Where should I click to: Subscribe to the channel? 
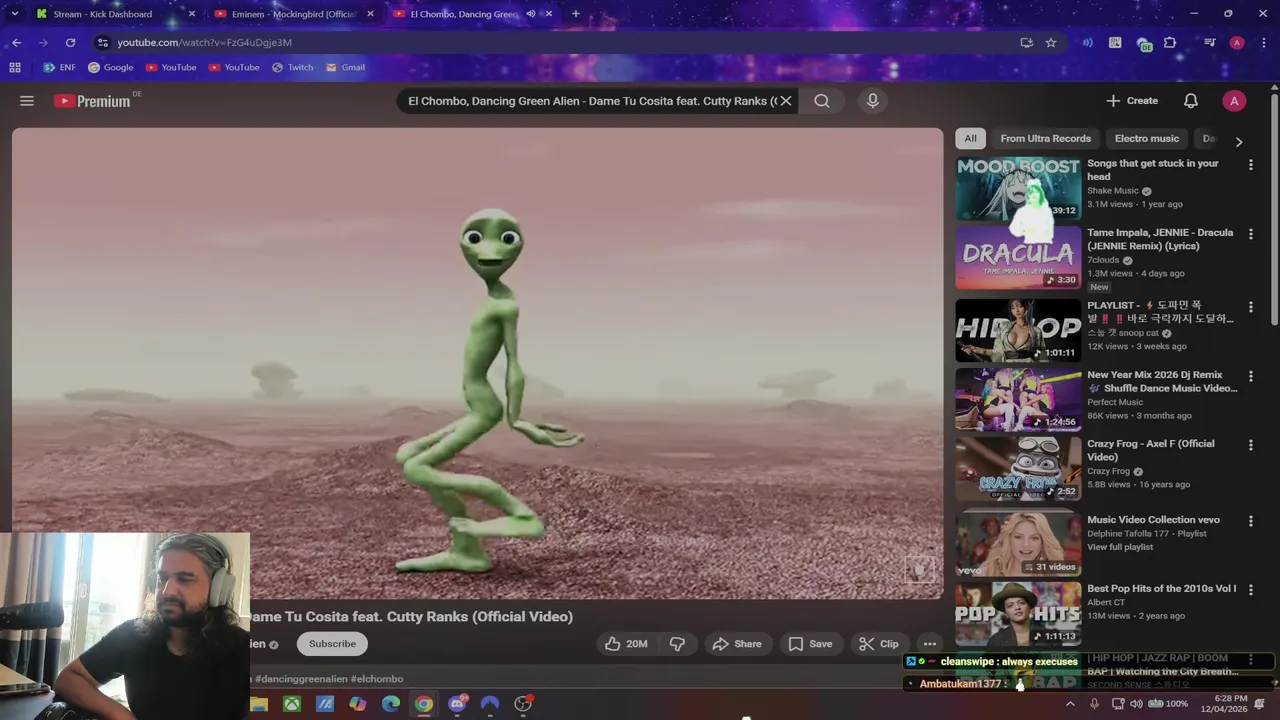click(332, 644)
